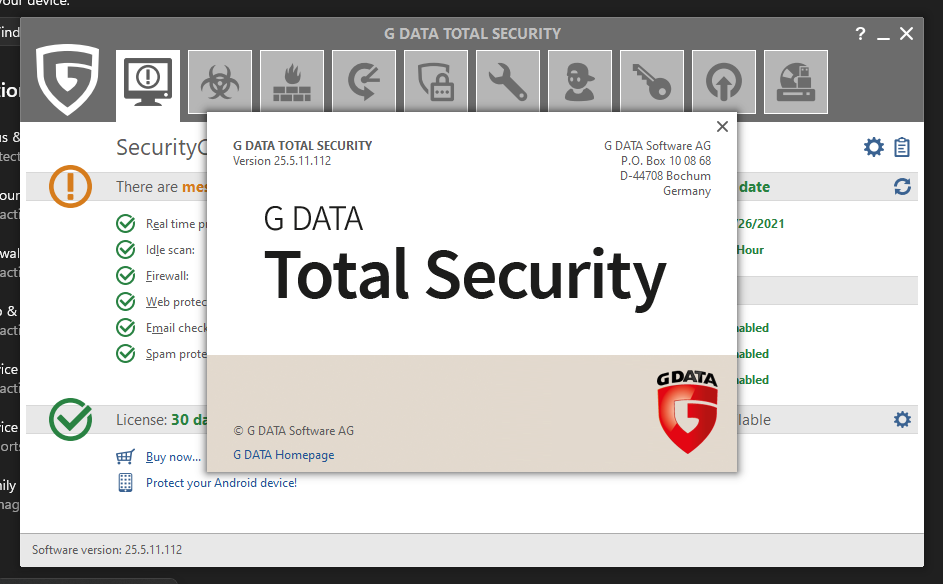The height and width of the screenshot is (584, 943).
Task: Open the protocols clipboard icon
Action: (902, 147)
